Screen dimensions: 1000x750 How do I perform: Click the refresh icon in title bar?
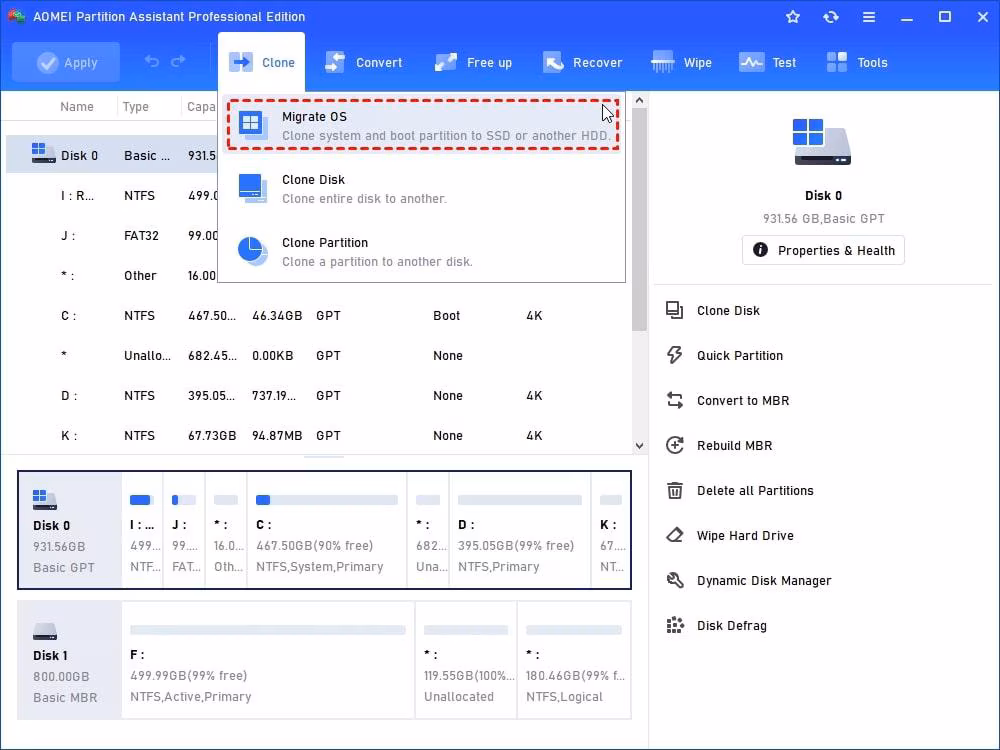tap(830, 17)
